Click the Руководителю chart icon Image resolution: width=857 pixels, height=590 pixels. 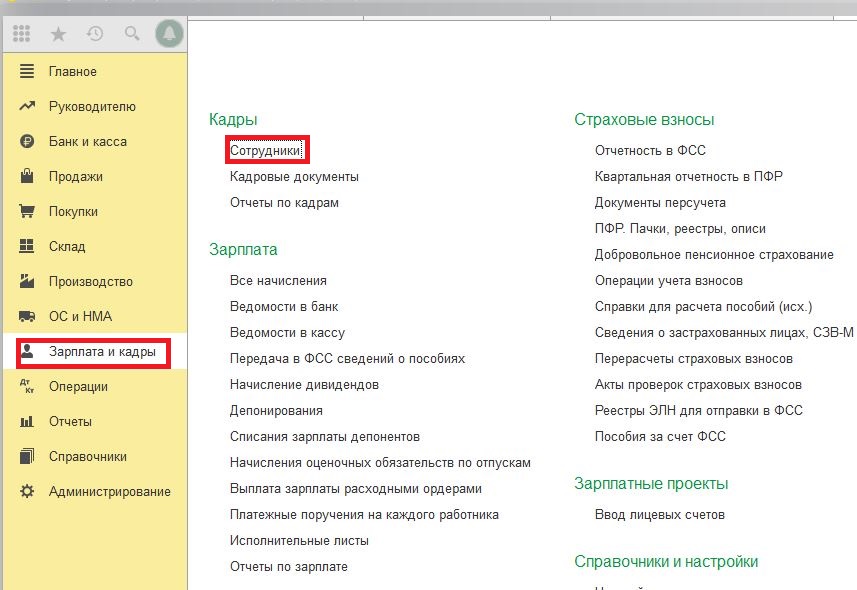pyautogui.click(x=27, y=106)
